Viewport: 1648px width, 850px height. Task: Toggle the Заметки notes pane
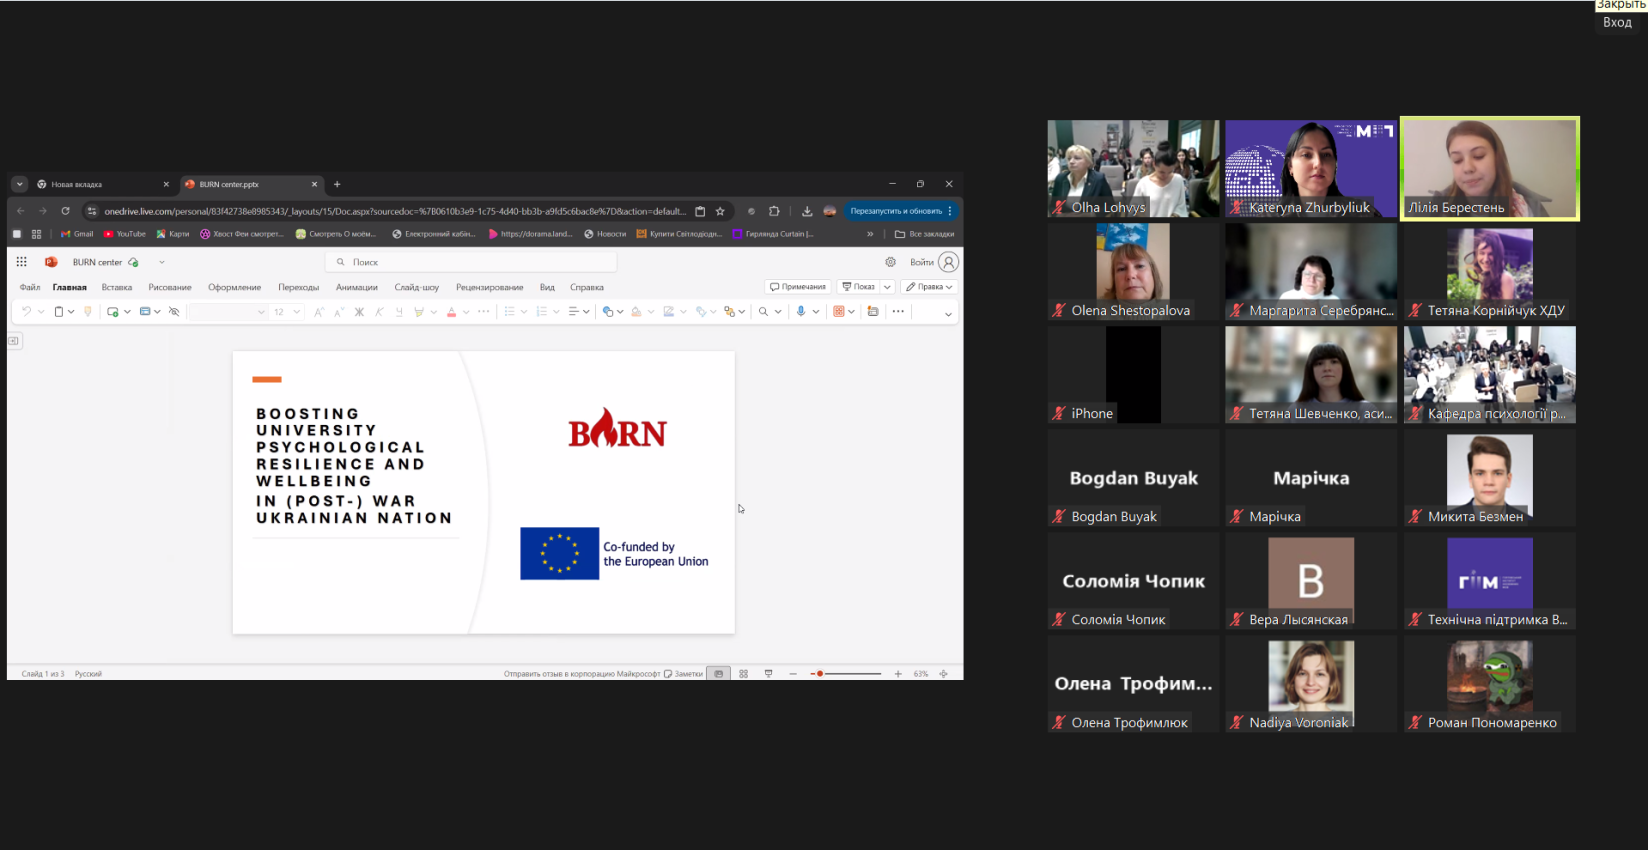(684, 674)
